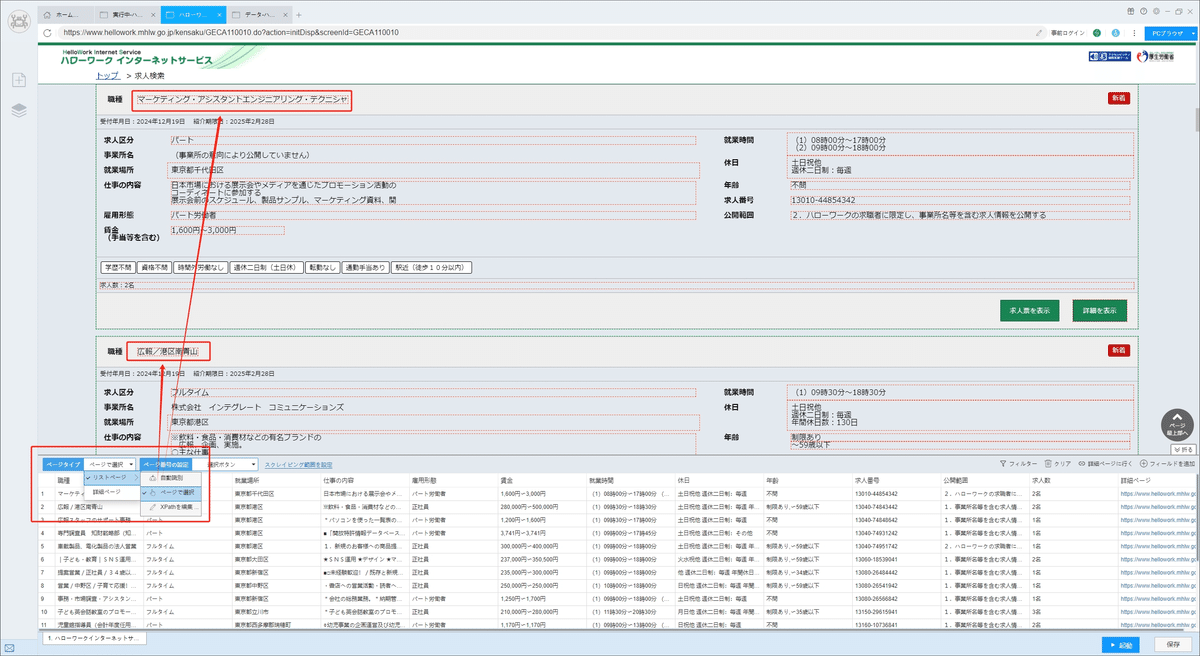Choose リストページ in the dropdown menu
Viewport: 1200px width, 656px height.
[x=111, y=479]
